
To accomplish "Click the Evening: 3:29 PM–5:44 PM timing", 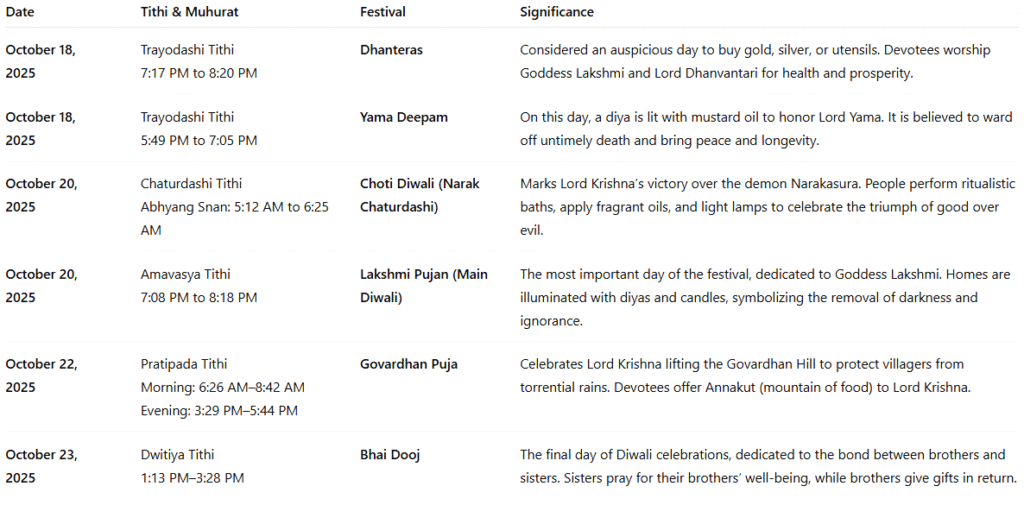I will point(219,410).
